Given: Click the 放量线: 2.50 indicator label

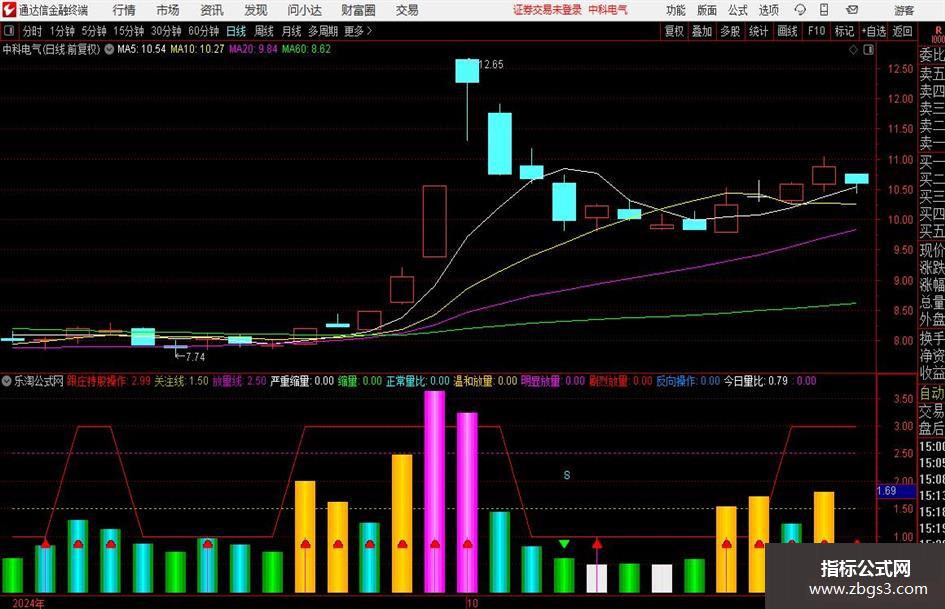Looking at the screenshot, I should point(239,381).
